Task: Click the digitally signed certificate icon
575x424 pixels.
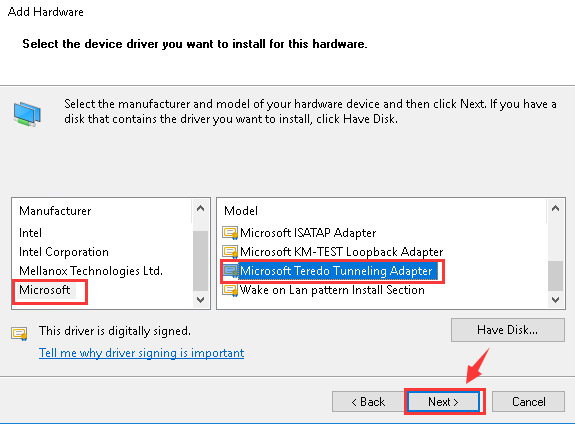Action: (19, 333)
